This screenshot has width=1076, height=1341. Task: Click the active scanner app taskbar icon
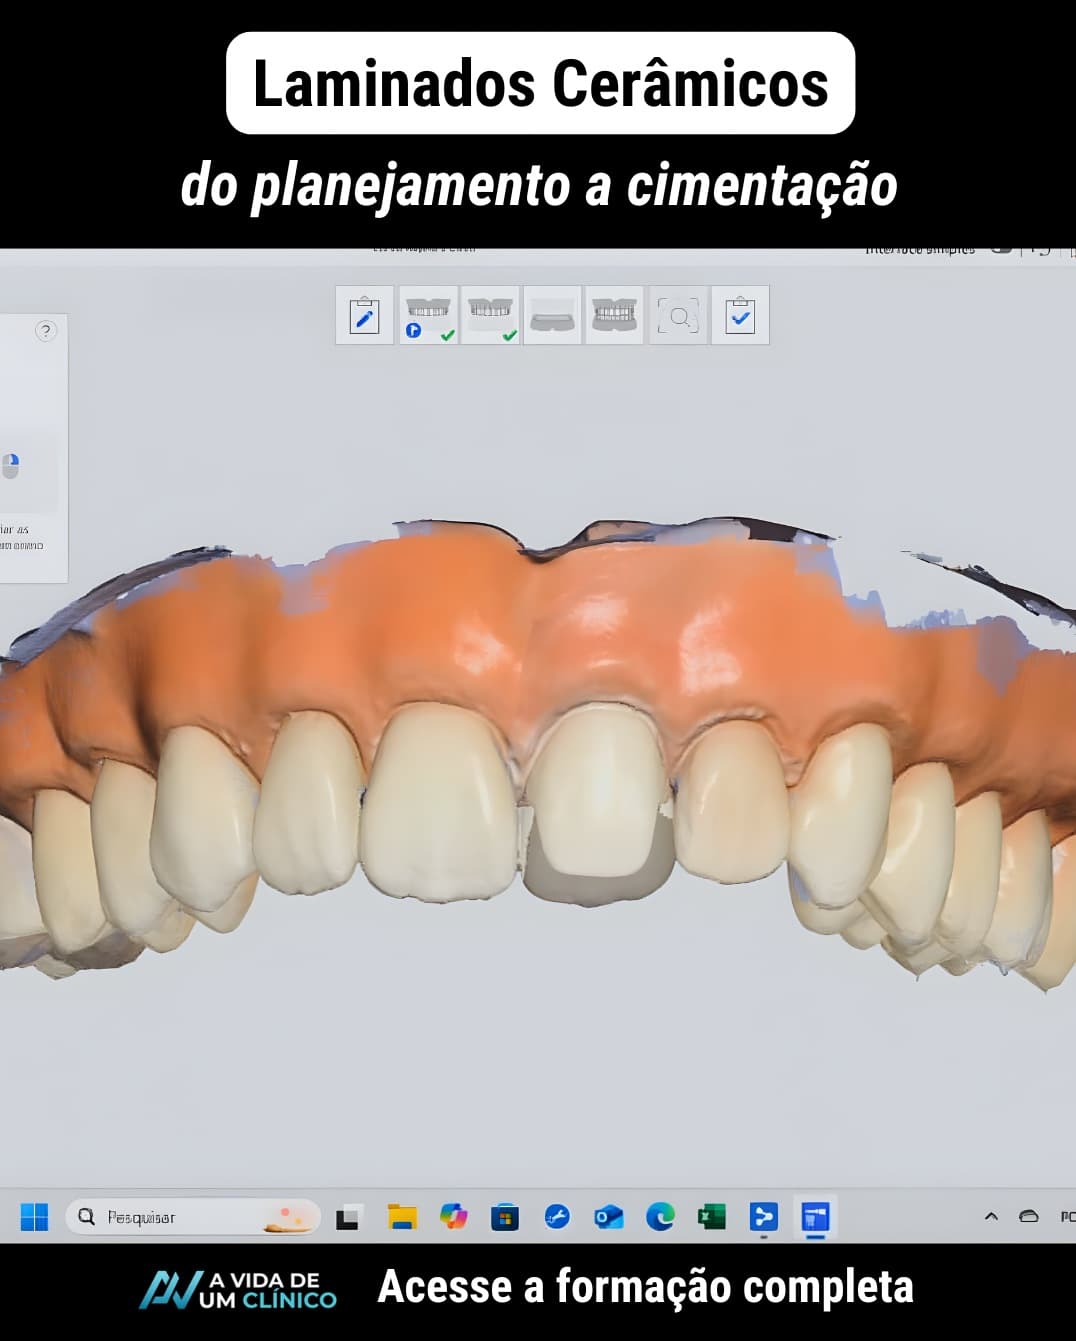tap(816, 1217)
